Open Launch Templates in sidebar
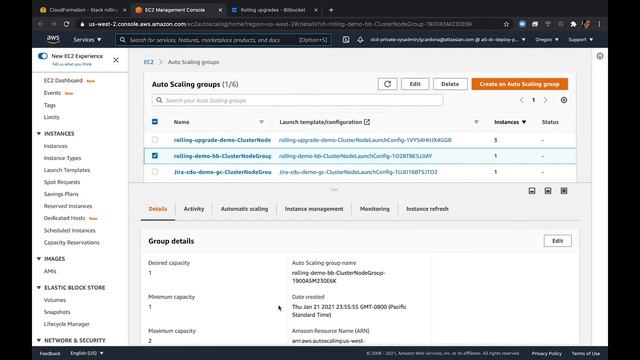The width and height of the screenshot is (640, 360). click(67, 170)
